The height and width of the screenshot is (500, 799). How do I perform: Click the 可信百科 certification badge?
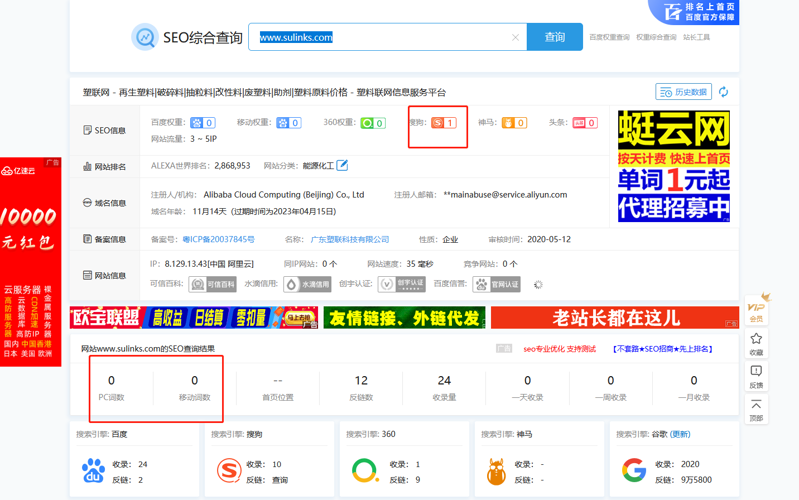point(213,285)
